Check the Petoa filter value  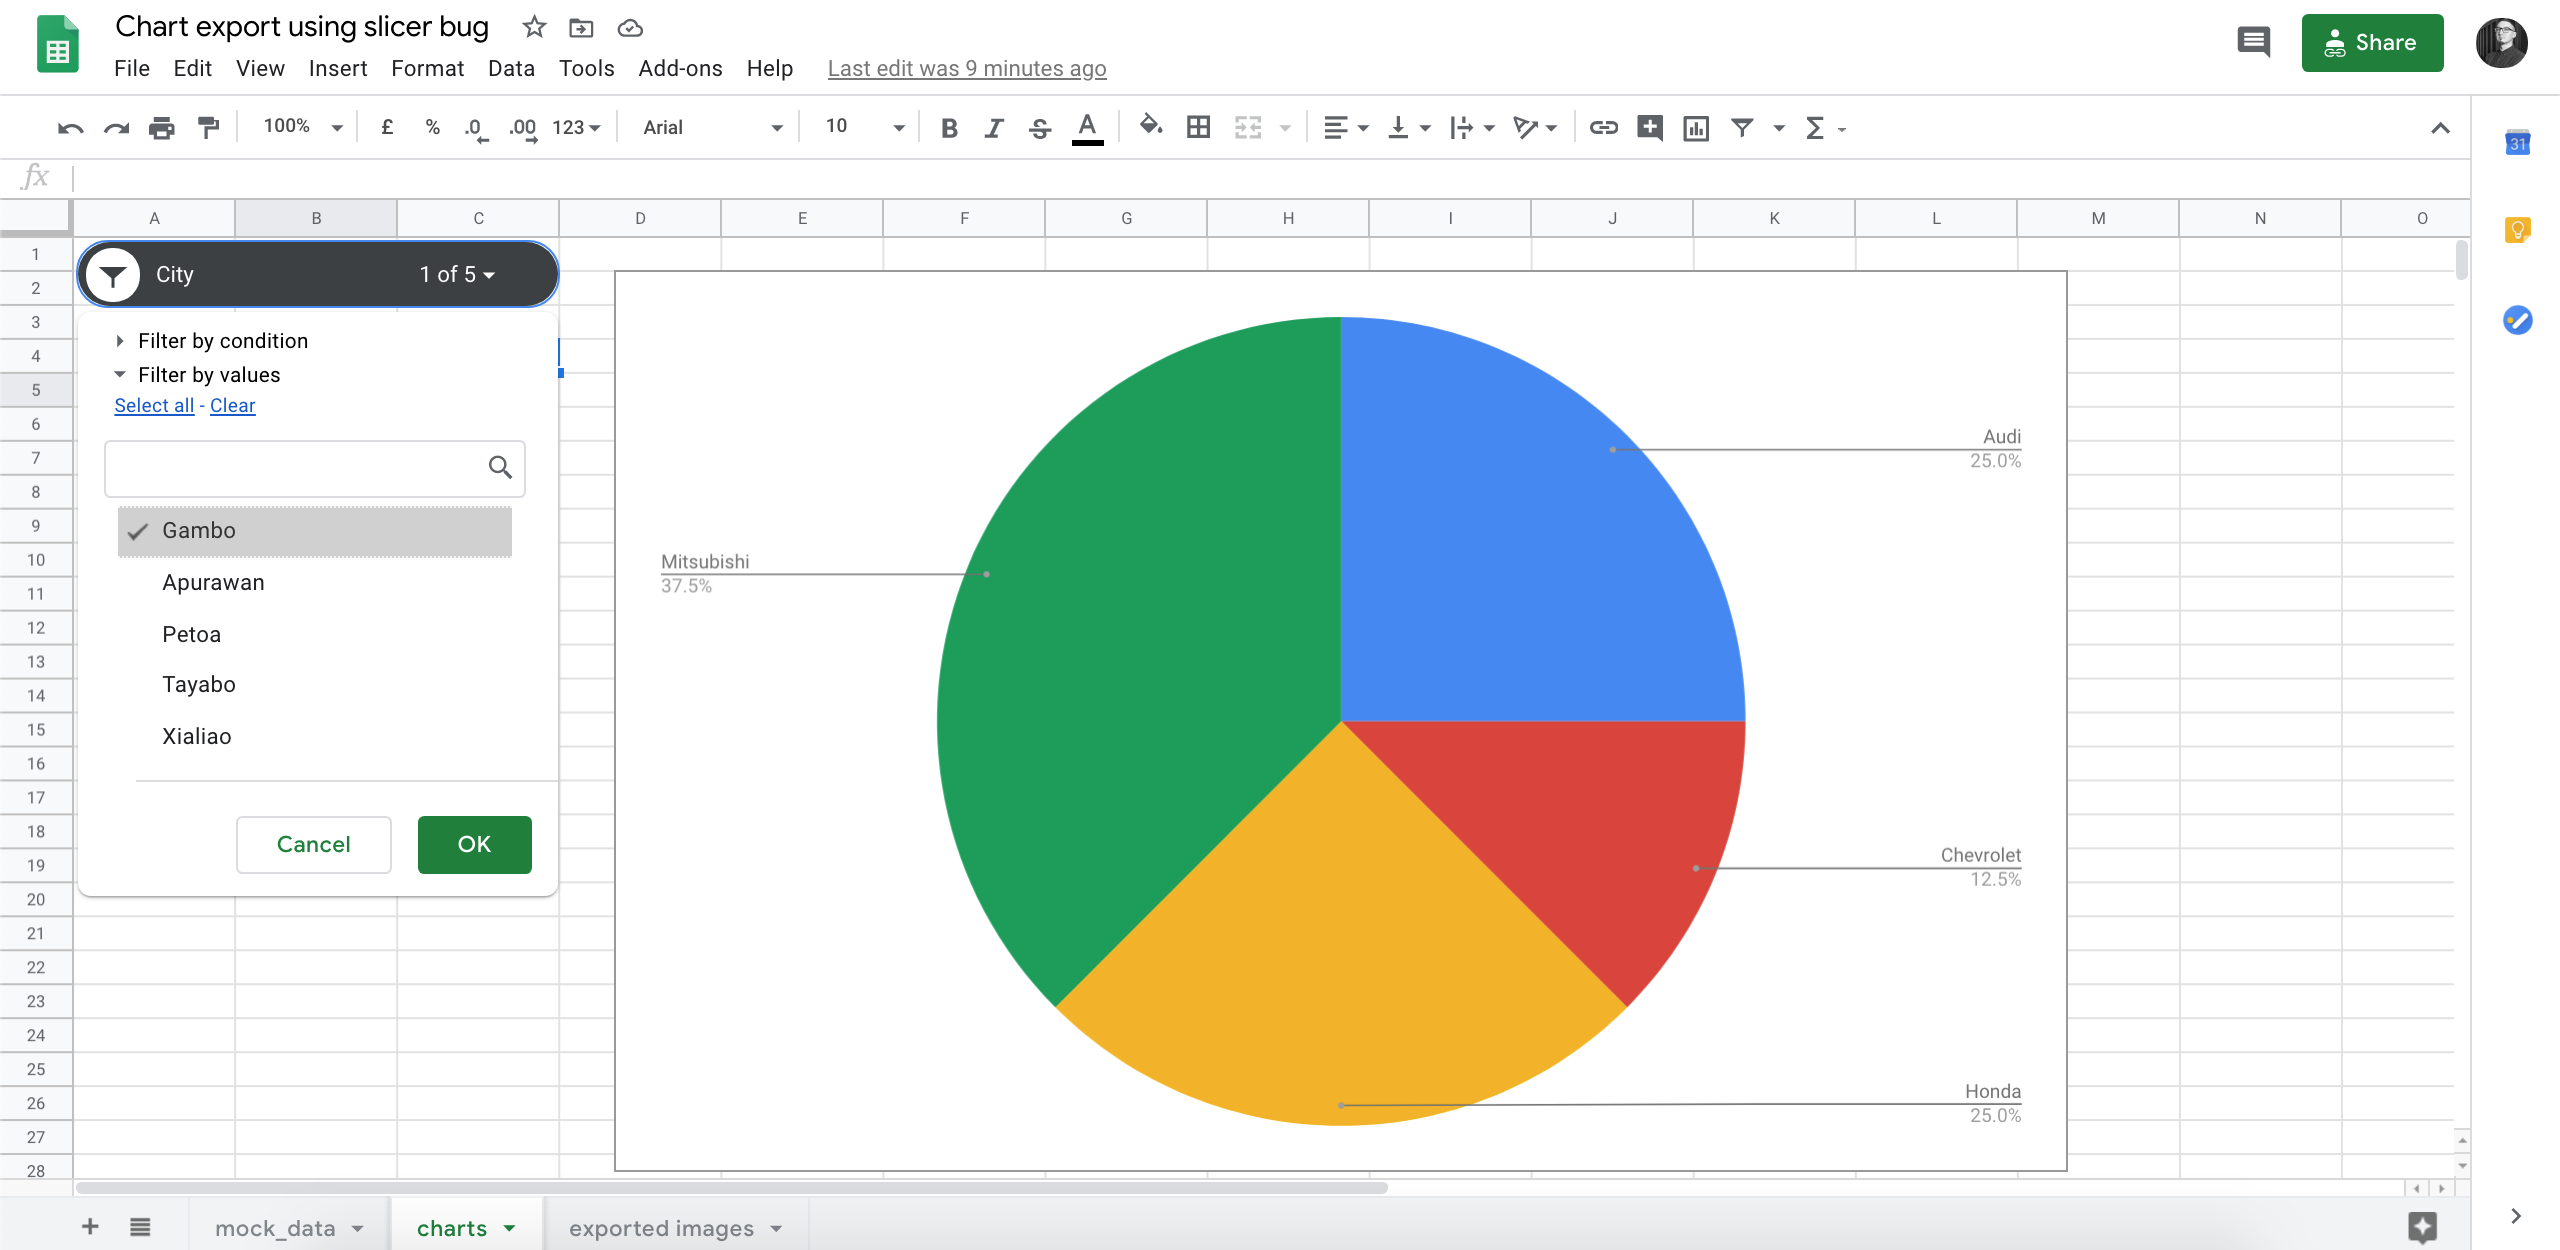191,634
